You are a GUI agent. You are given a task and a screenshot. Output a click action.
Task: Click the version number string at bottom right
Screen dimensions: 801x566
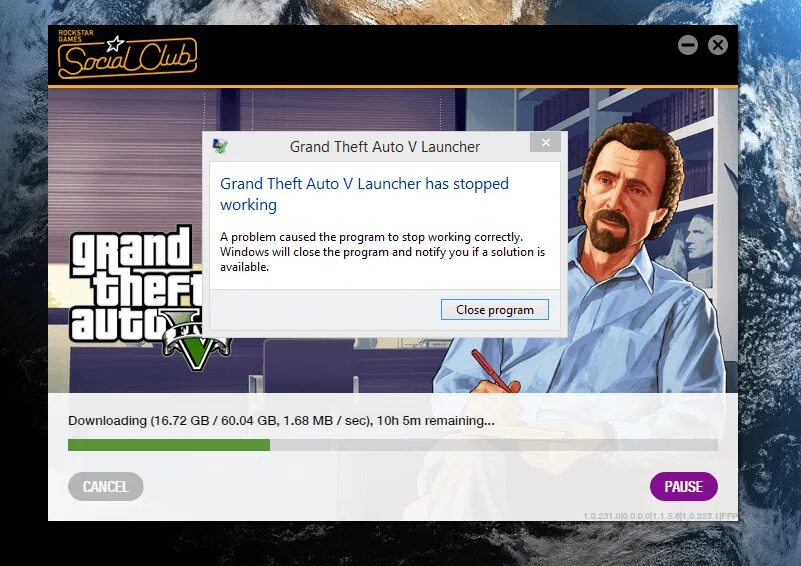click(x=660, y=516)
